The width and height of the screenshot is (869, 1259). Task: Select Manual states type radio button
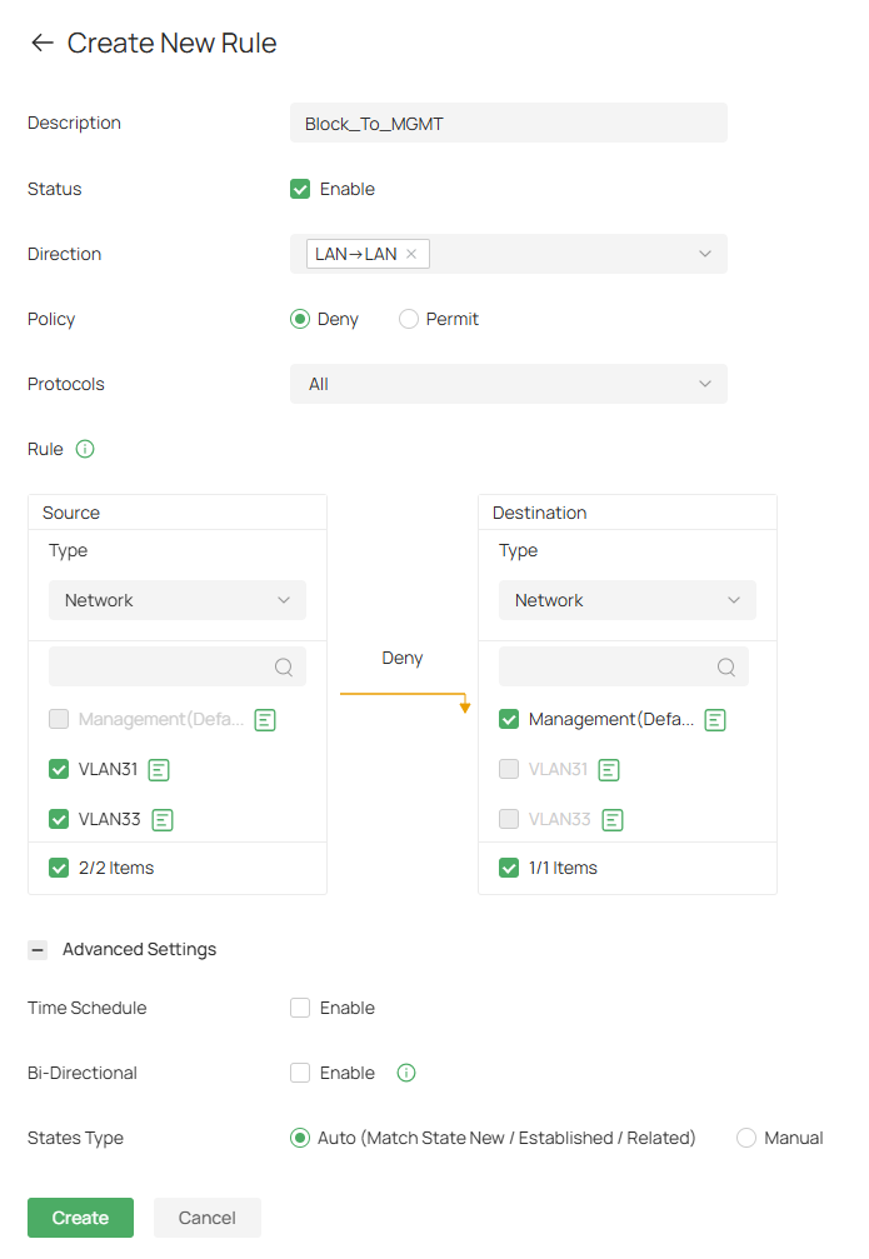click(x=746, y=1138)
